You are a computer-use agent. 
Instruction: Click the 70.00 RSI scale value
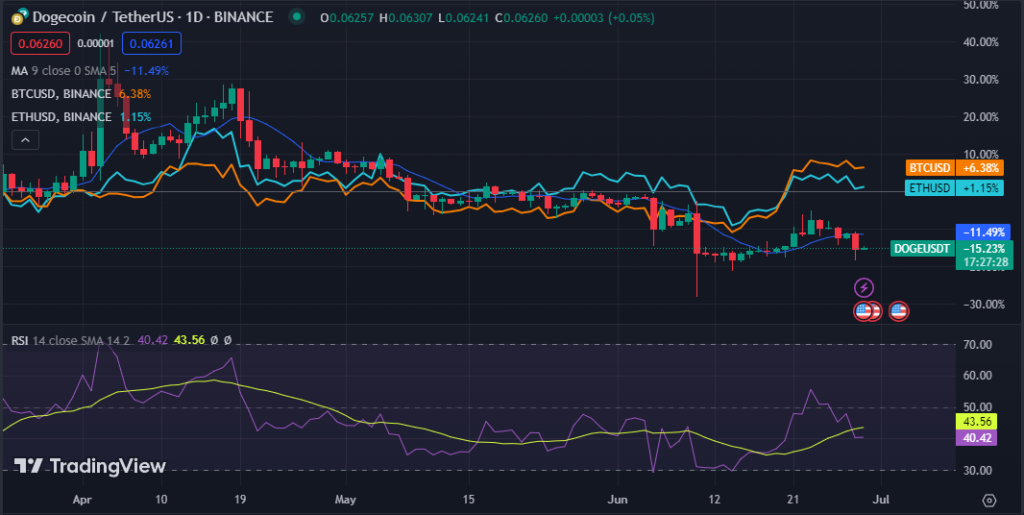979,345
